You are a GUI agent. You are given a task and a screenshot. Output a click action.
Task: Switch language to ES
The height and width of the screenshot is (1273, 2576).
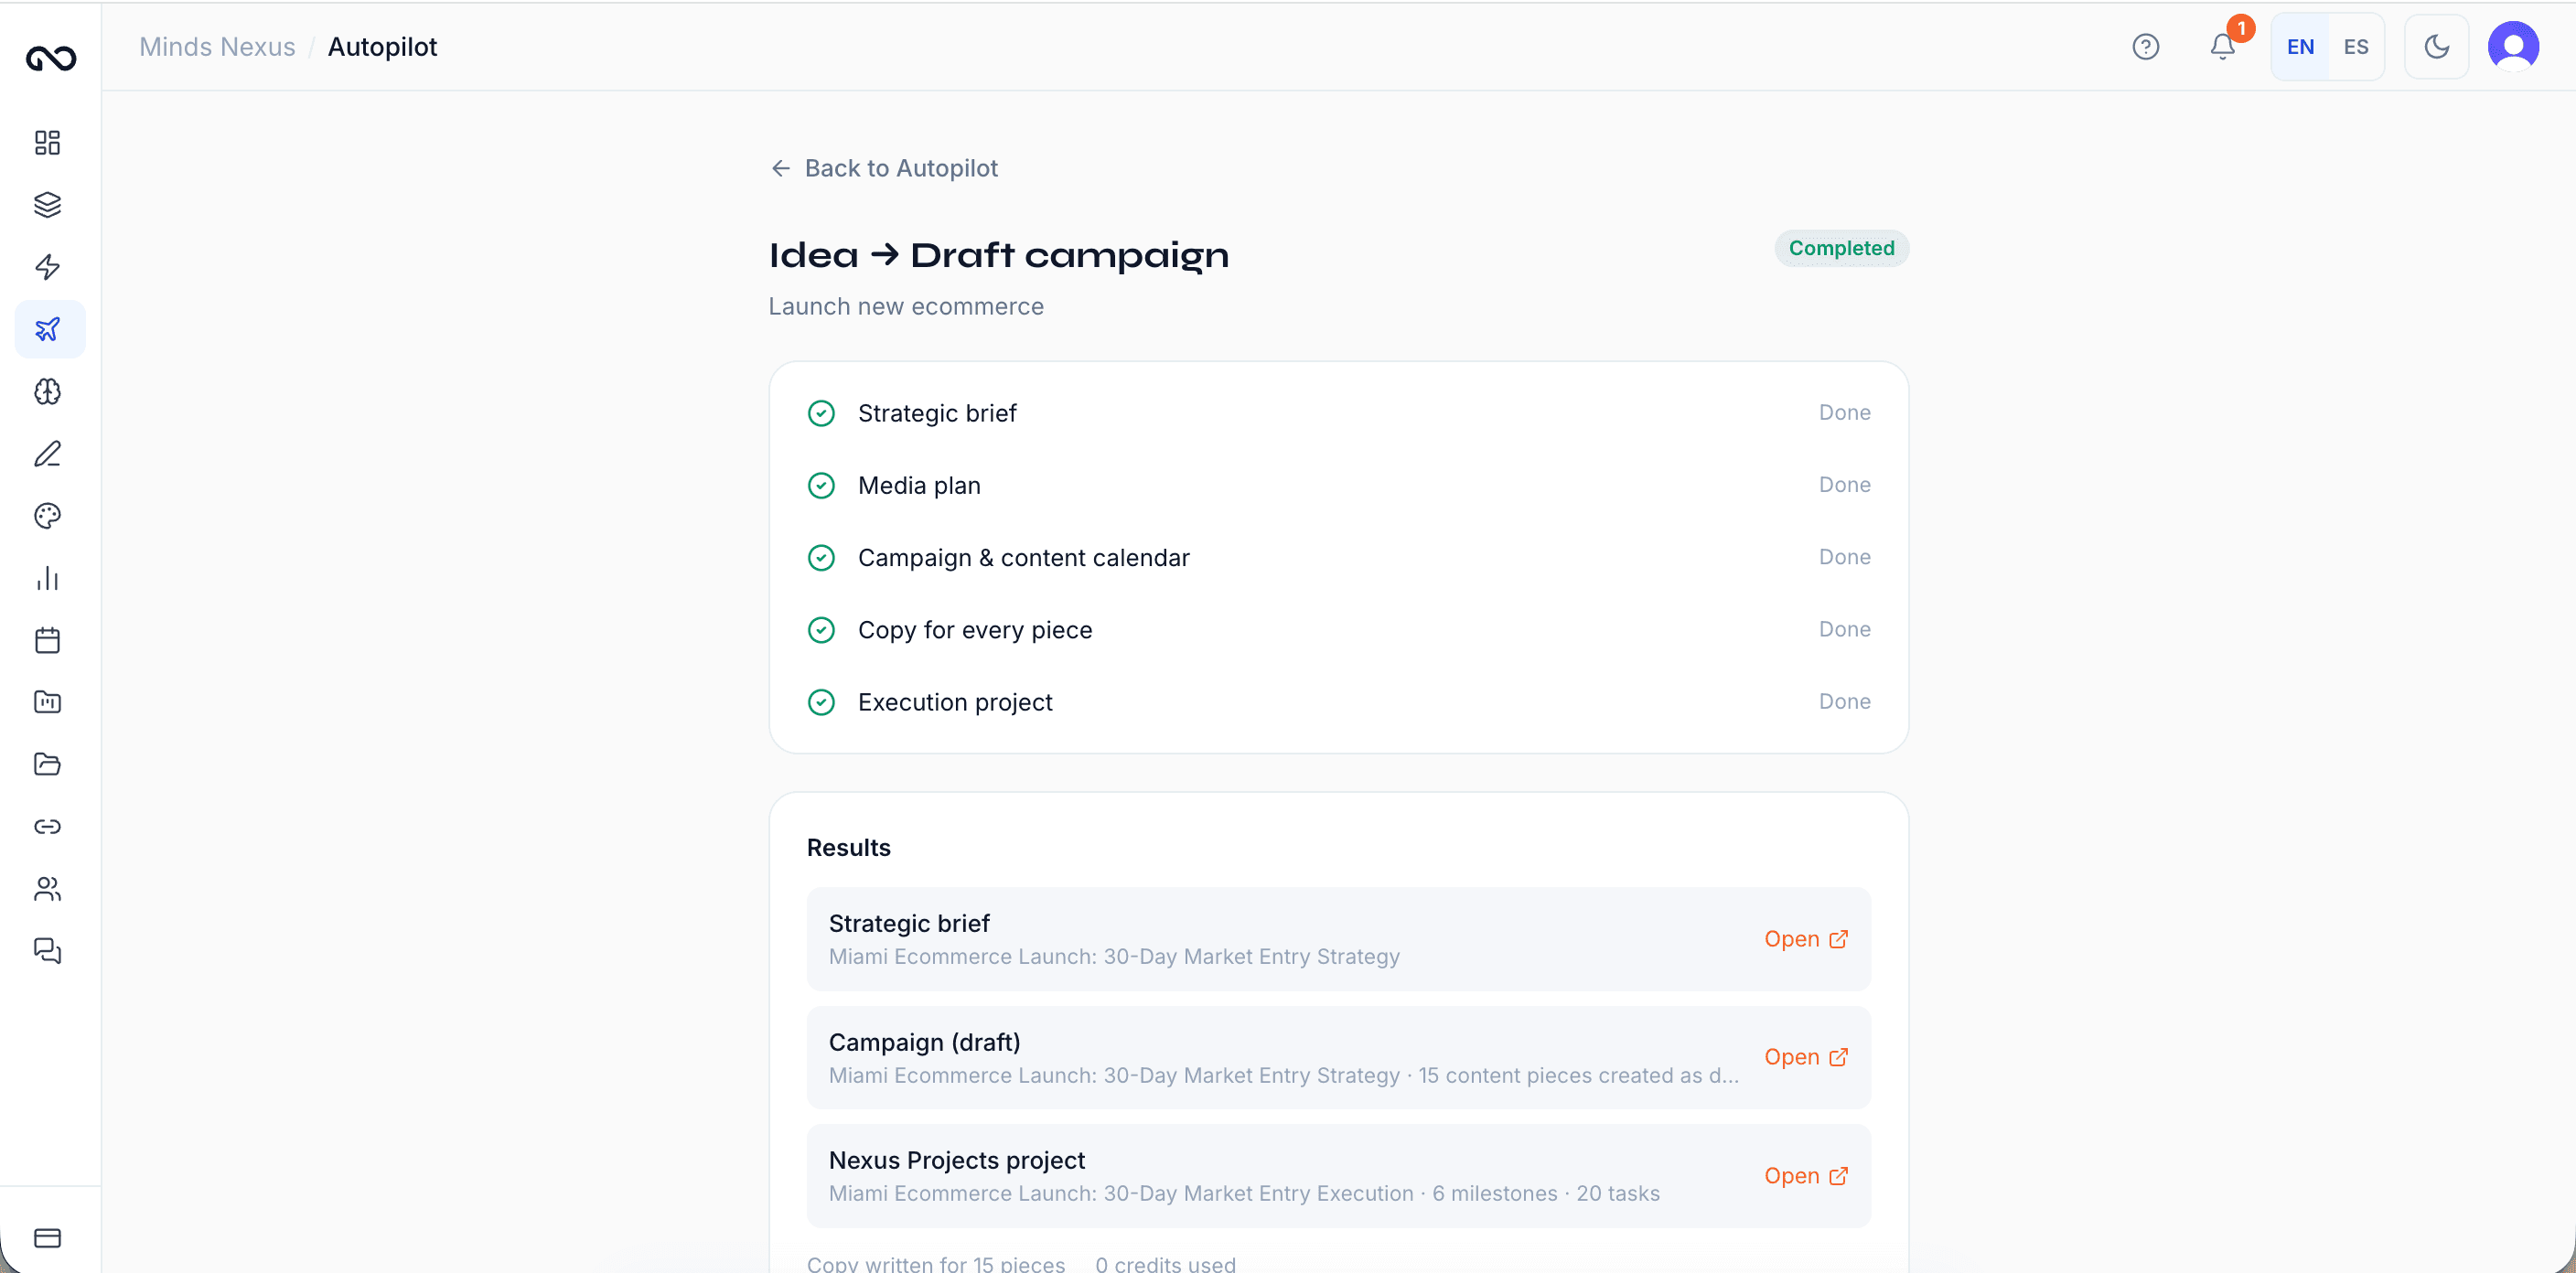tap(2355, 47)
